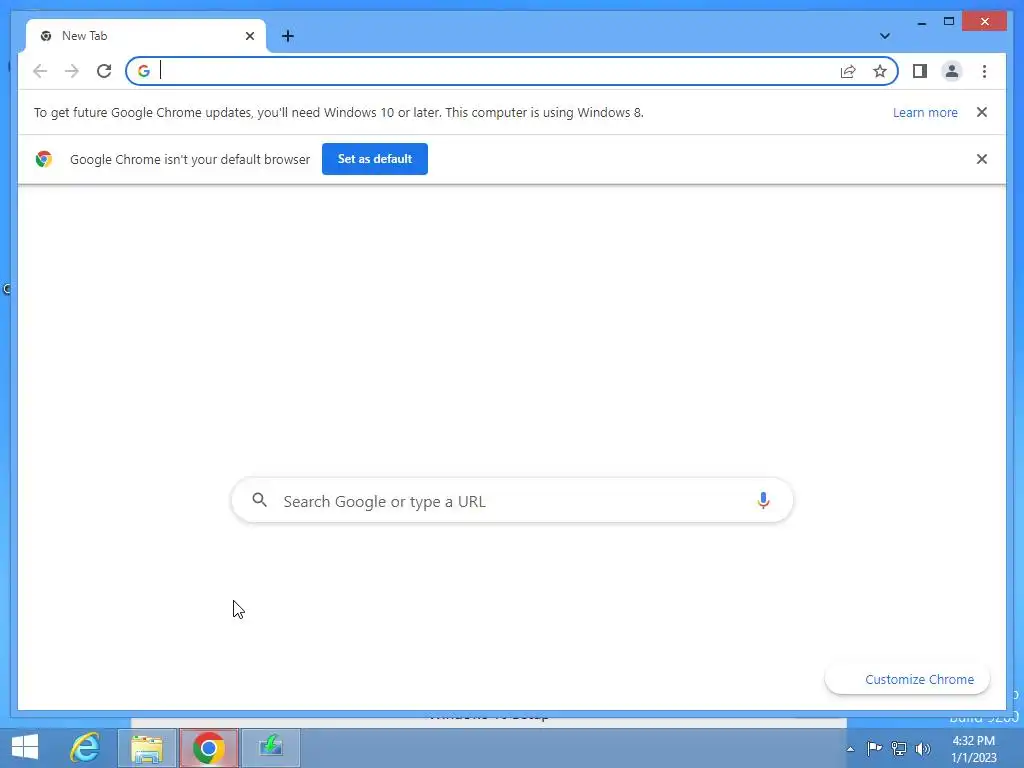Open the volume speaker tray icon
This screenshot has height=768, width=1024.
pos(922,748)
